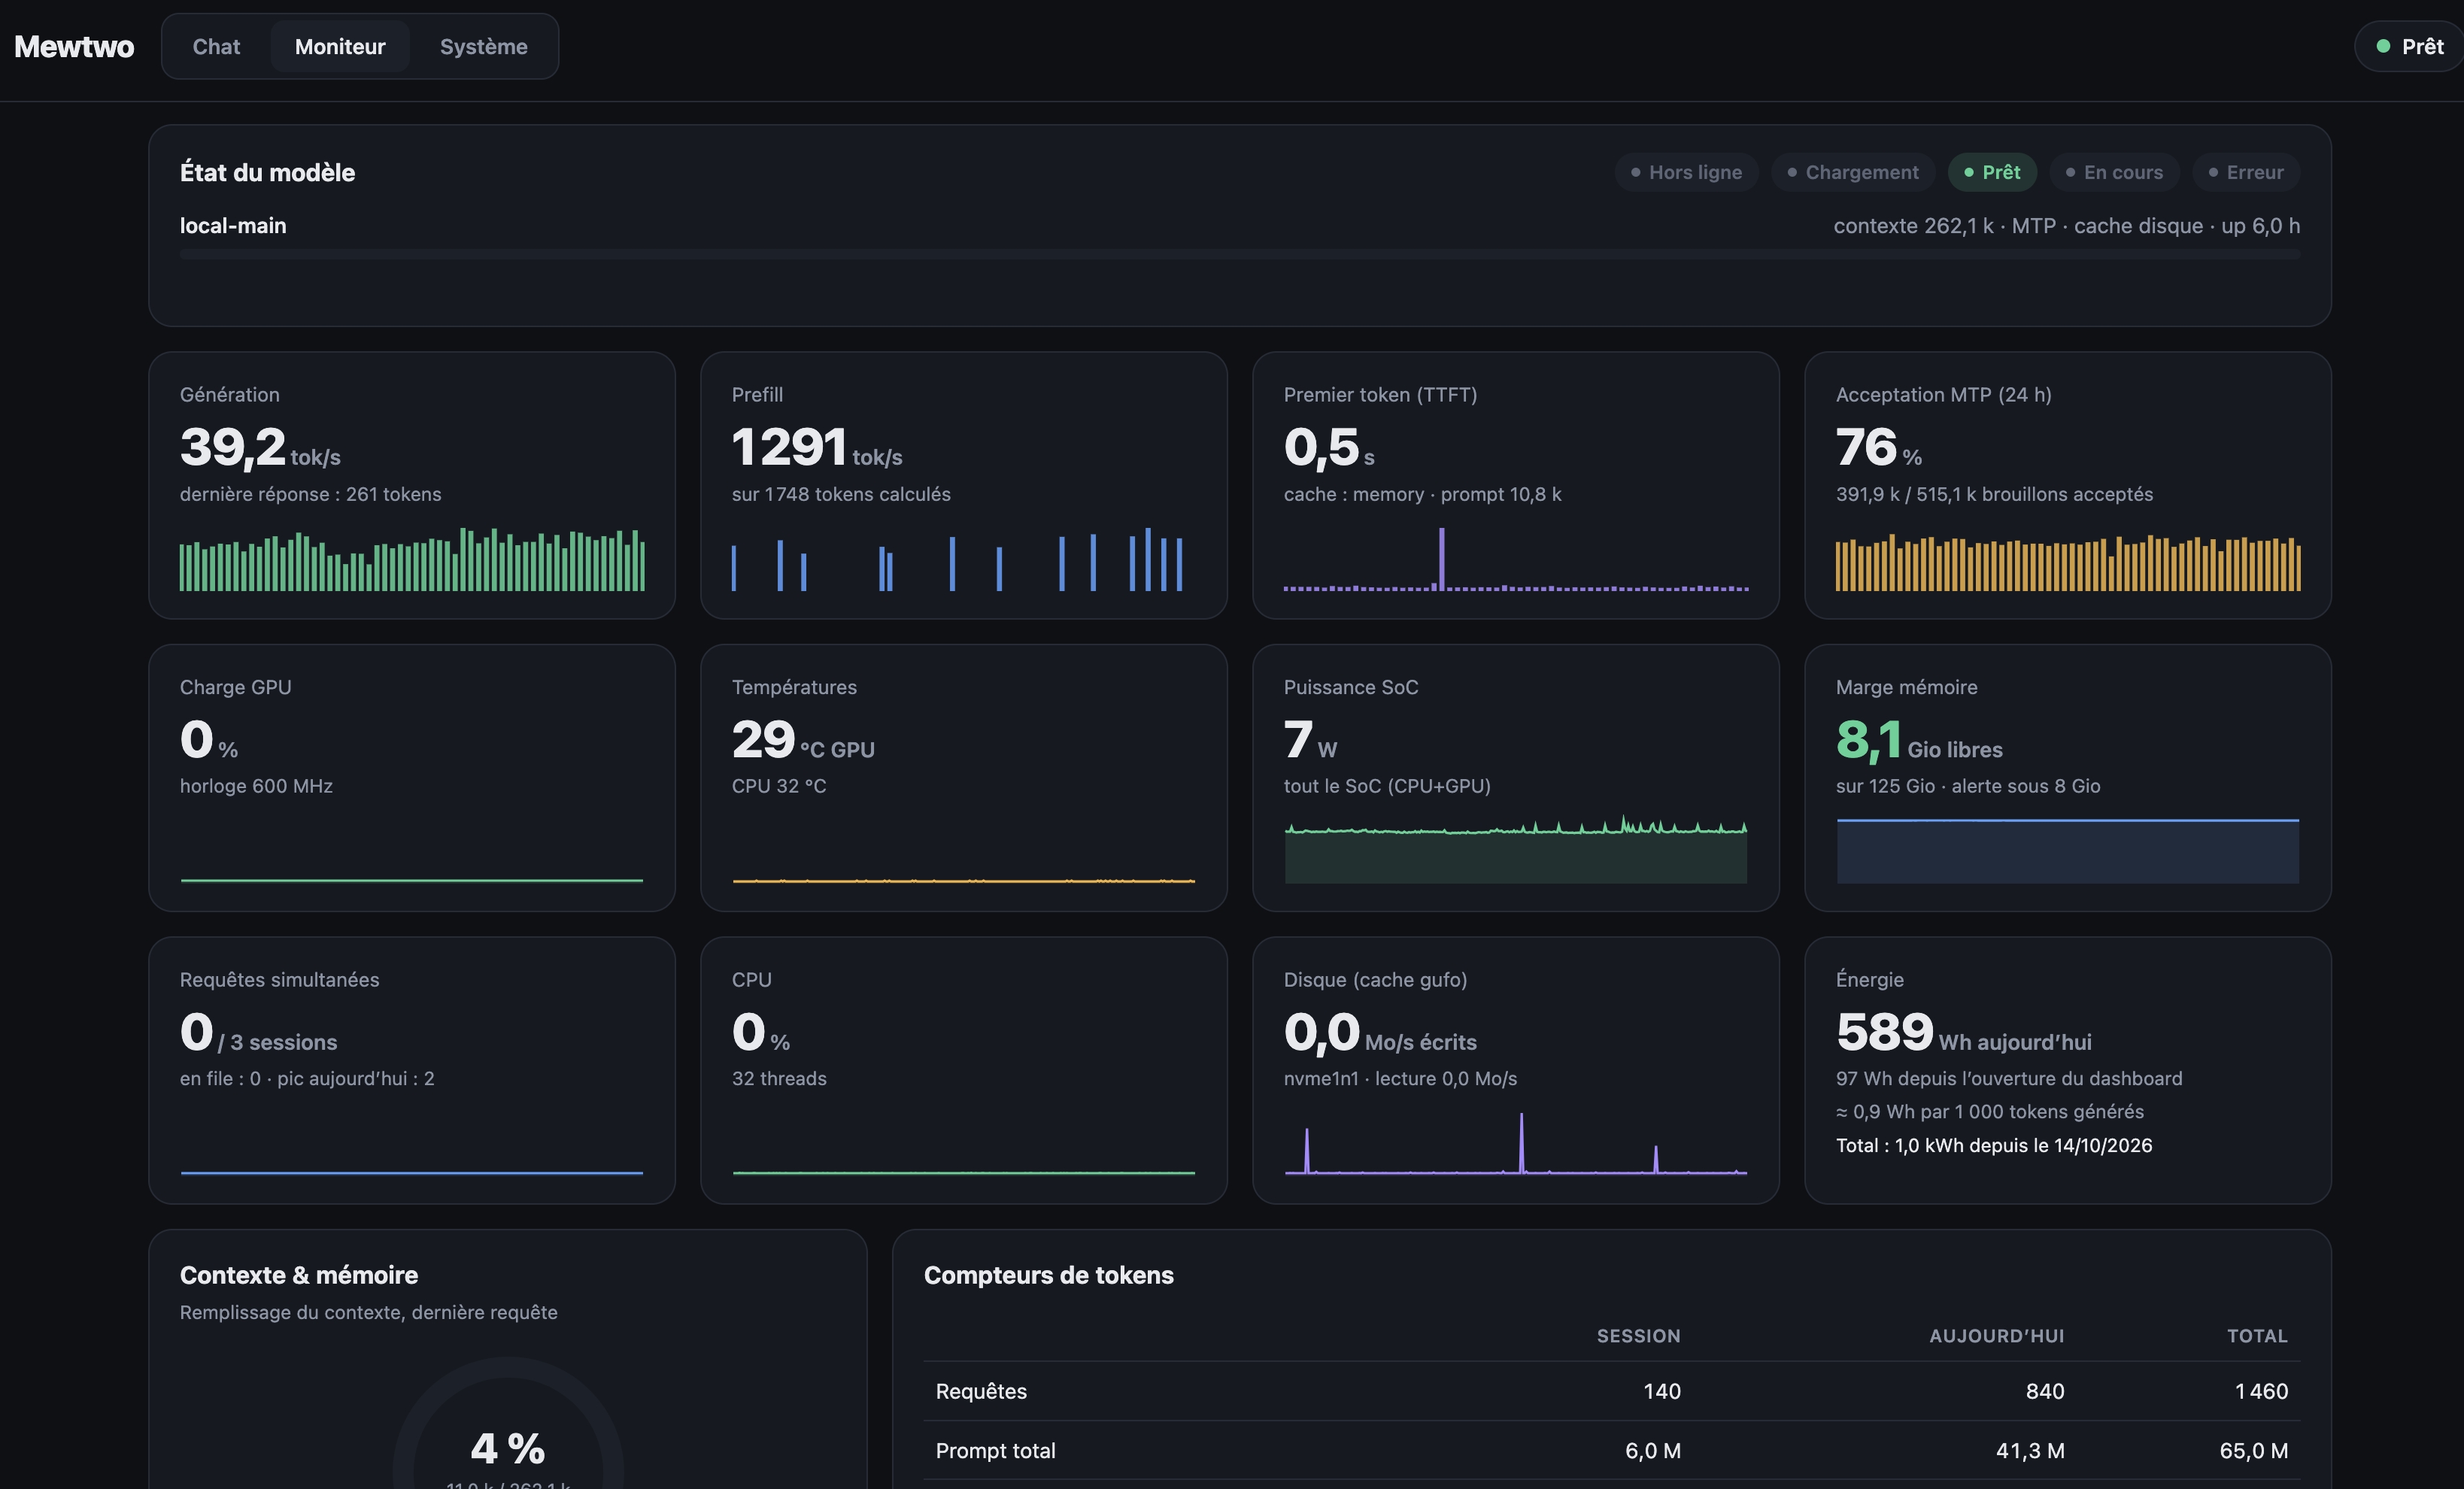
Task: Click the 8,1 Gio libres value
Action: coord(1919,741)
